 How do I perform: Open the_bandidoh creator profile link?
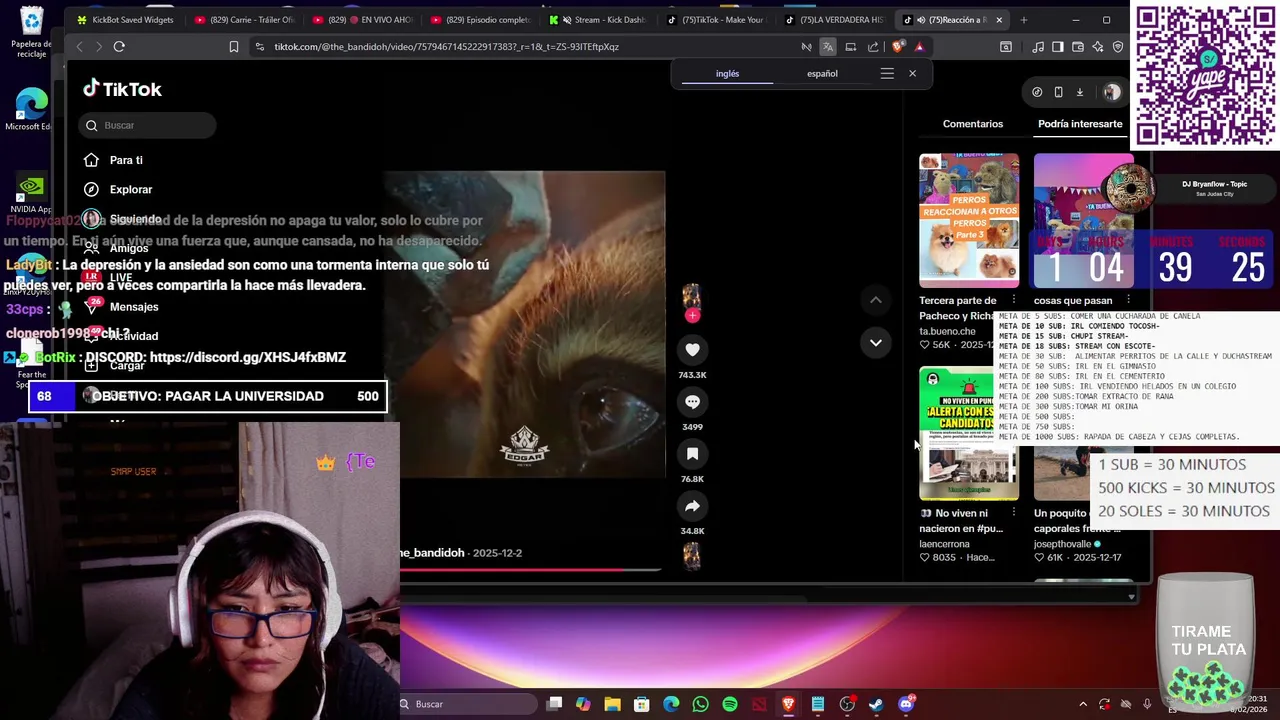tap(432, 553)
